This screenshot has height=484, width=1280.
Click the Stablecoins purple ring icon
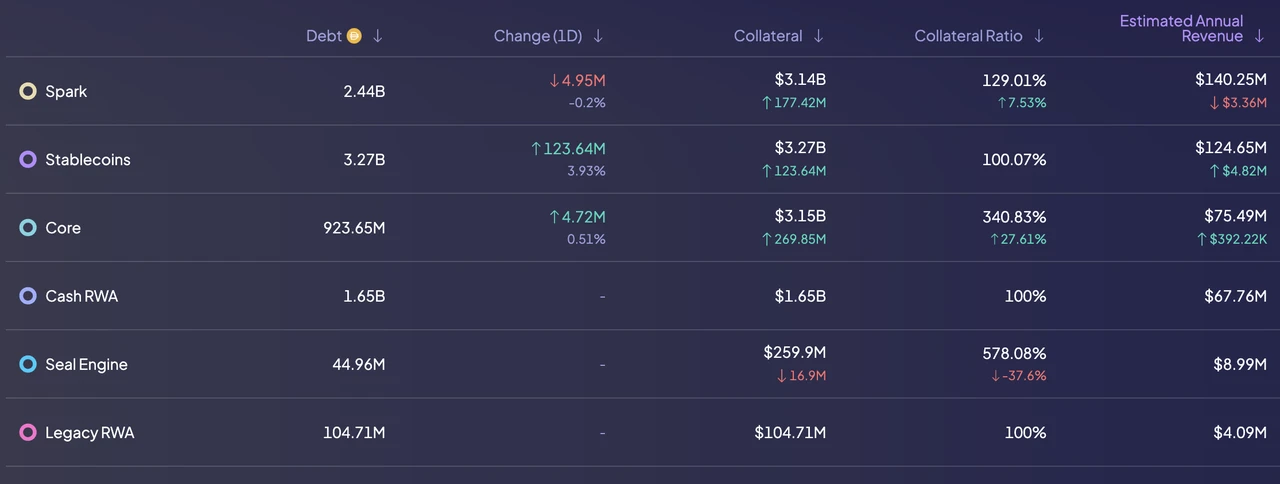(28, 160)
